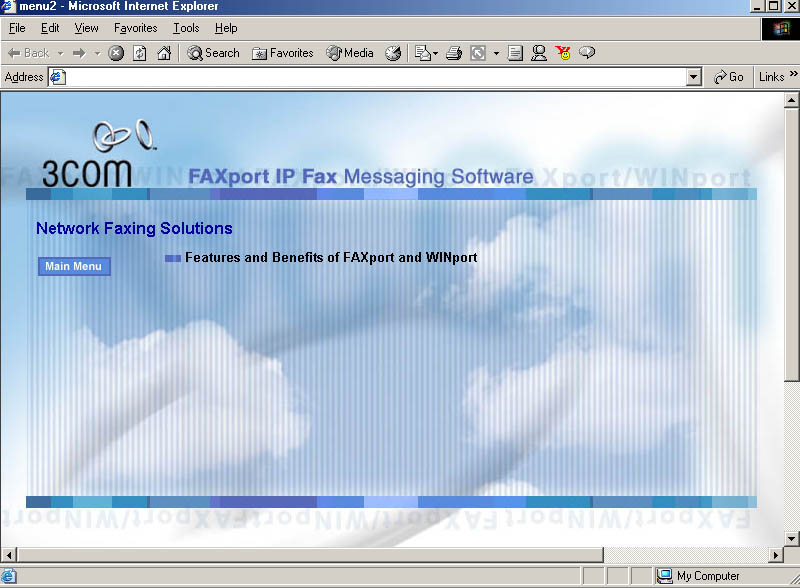Click the horizontal scrollbar right arrow
Image resolution: width=800 pixels, height=588 pixels.
click(776, 554)
